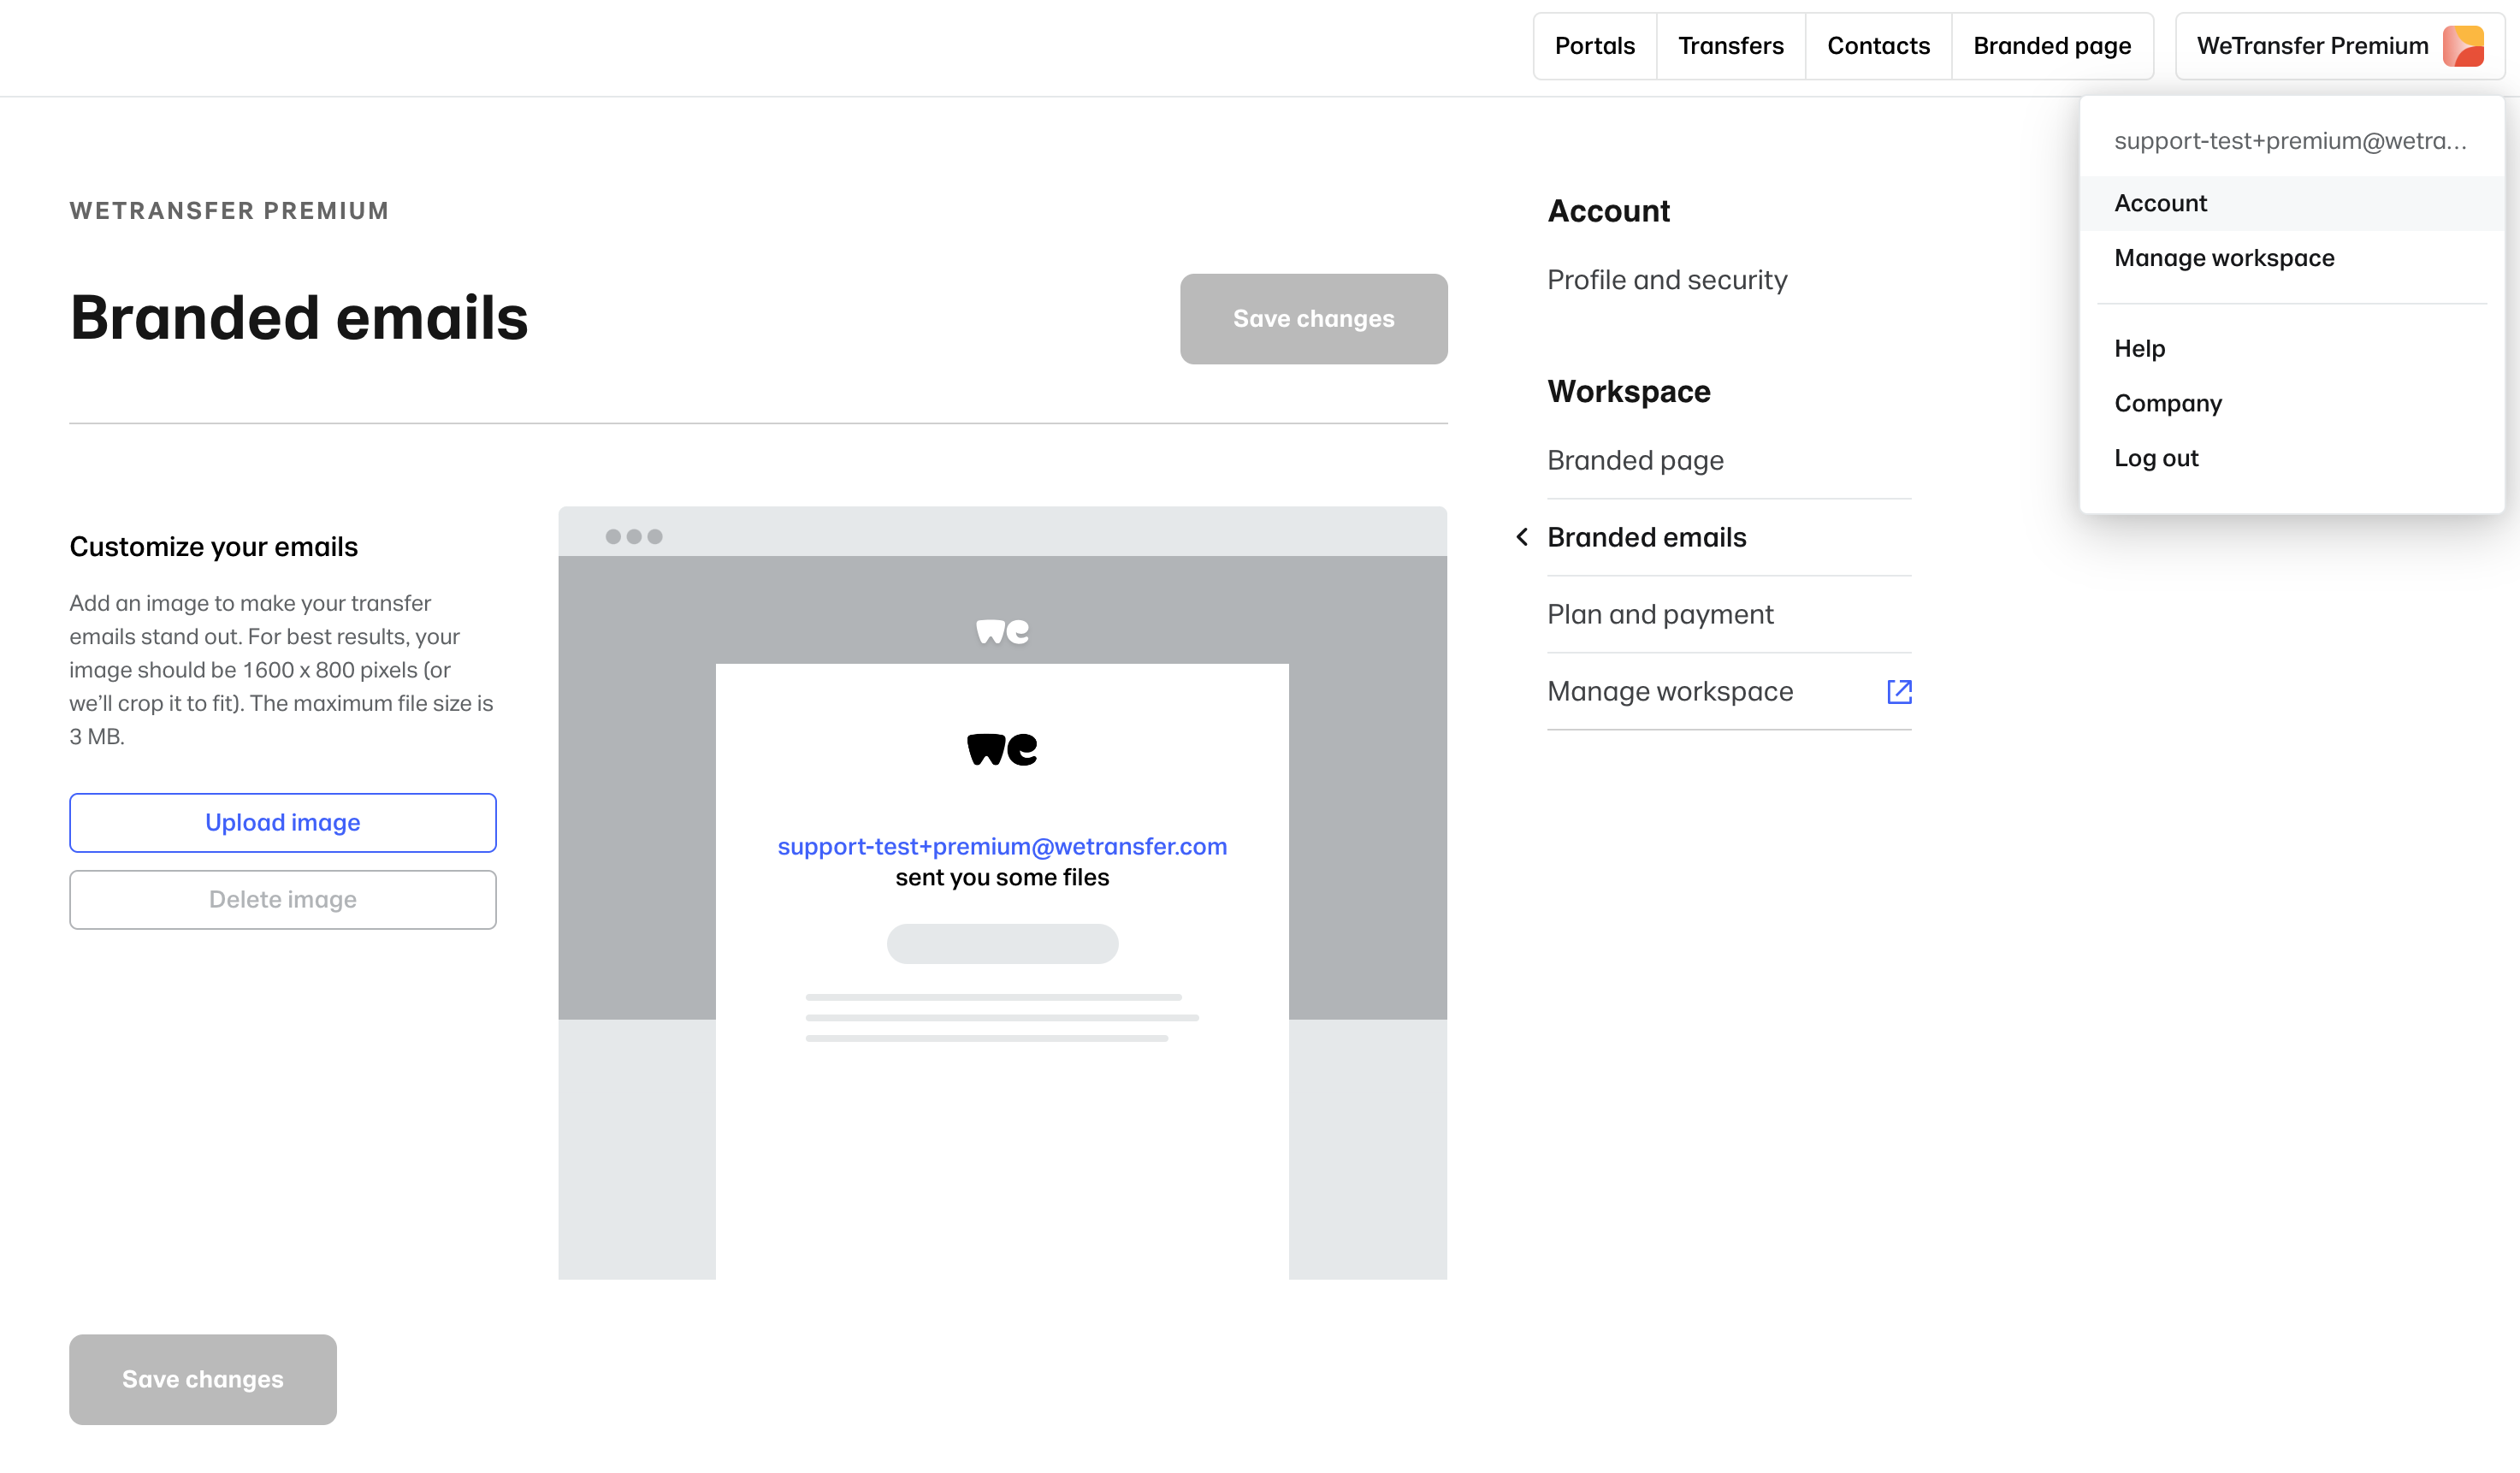Image resolution: width=2520 pixels, height=1473 pixels.
Task: Click the Delete image button
Action: (x=283, y=900)
